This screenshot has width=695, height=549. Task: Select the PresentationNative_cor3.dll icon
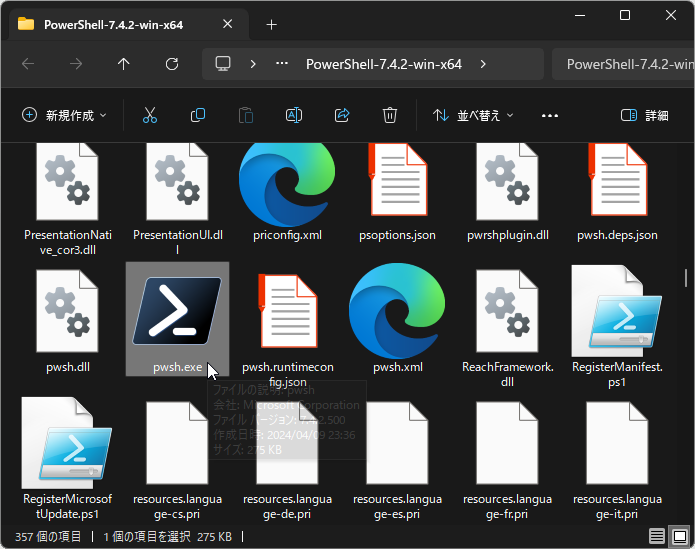pyautogui.click(x=67, y=182)
